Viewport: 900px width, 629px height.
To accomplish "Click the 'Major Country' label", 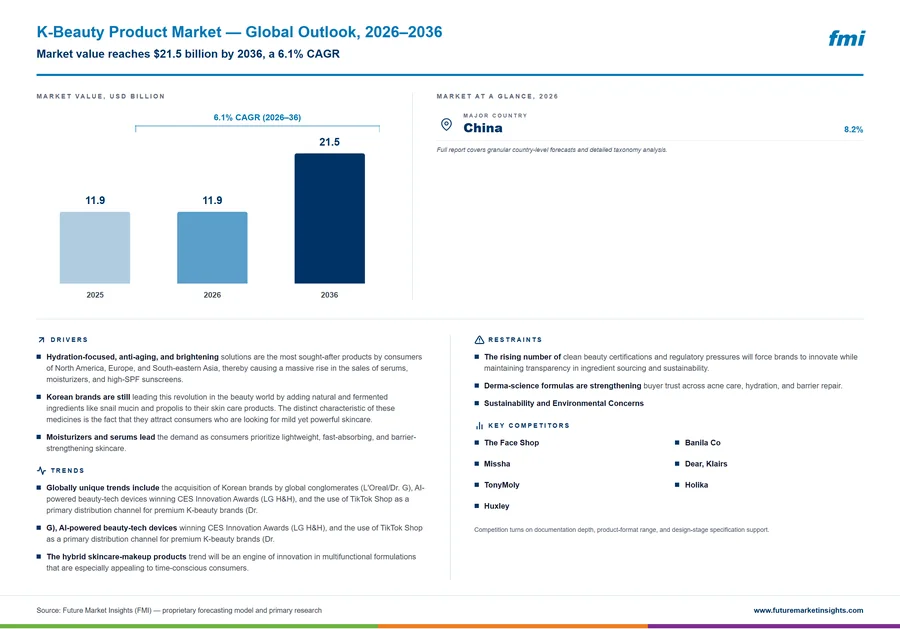I will click(495, 115).
